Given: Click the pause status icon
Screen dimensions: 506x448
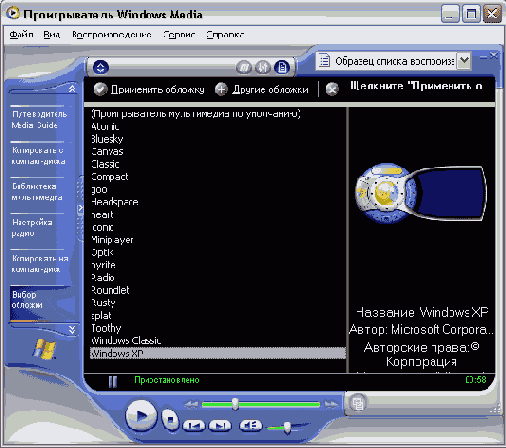Looking at the screenshot, I should (x=113, y=382).
